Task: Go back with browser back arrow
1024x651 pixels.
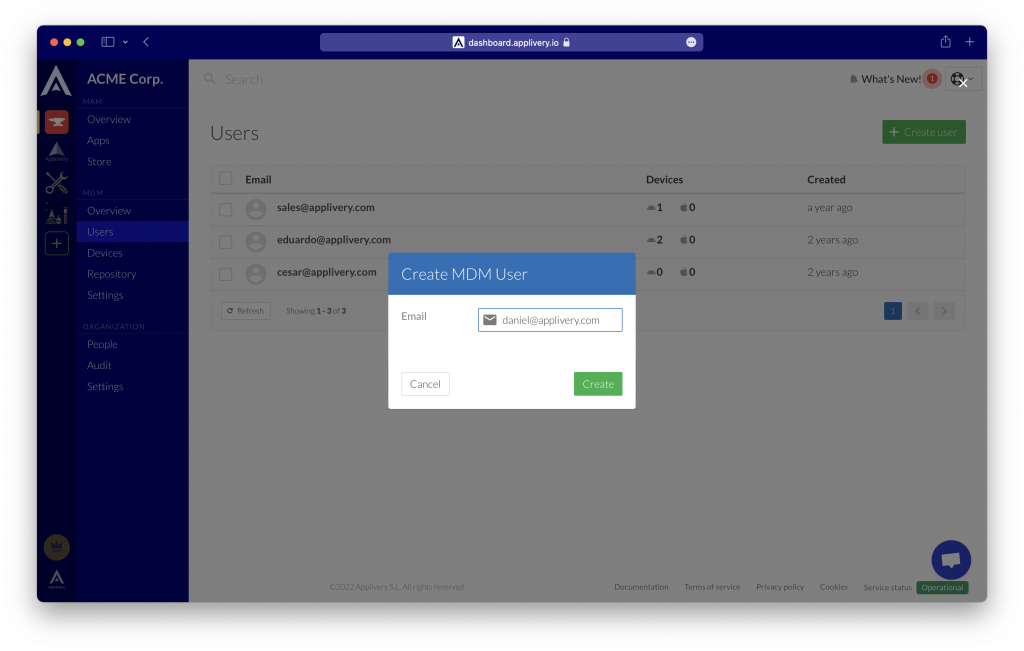Action: tap(146, 42)
